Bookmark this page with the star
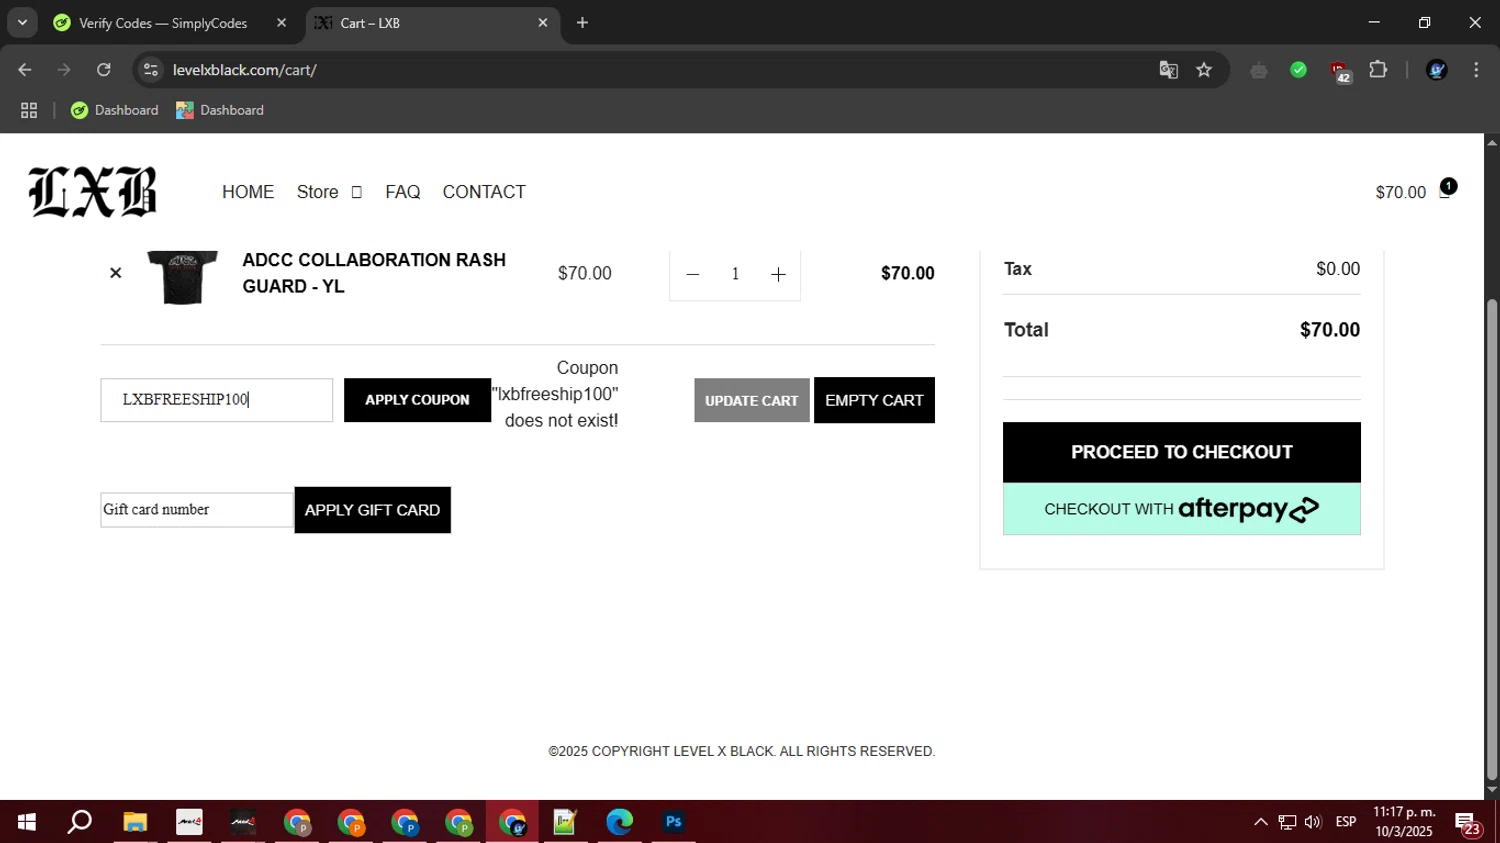 [1204, 70]
